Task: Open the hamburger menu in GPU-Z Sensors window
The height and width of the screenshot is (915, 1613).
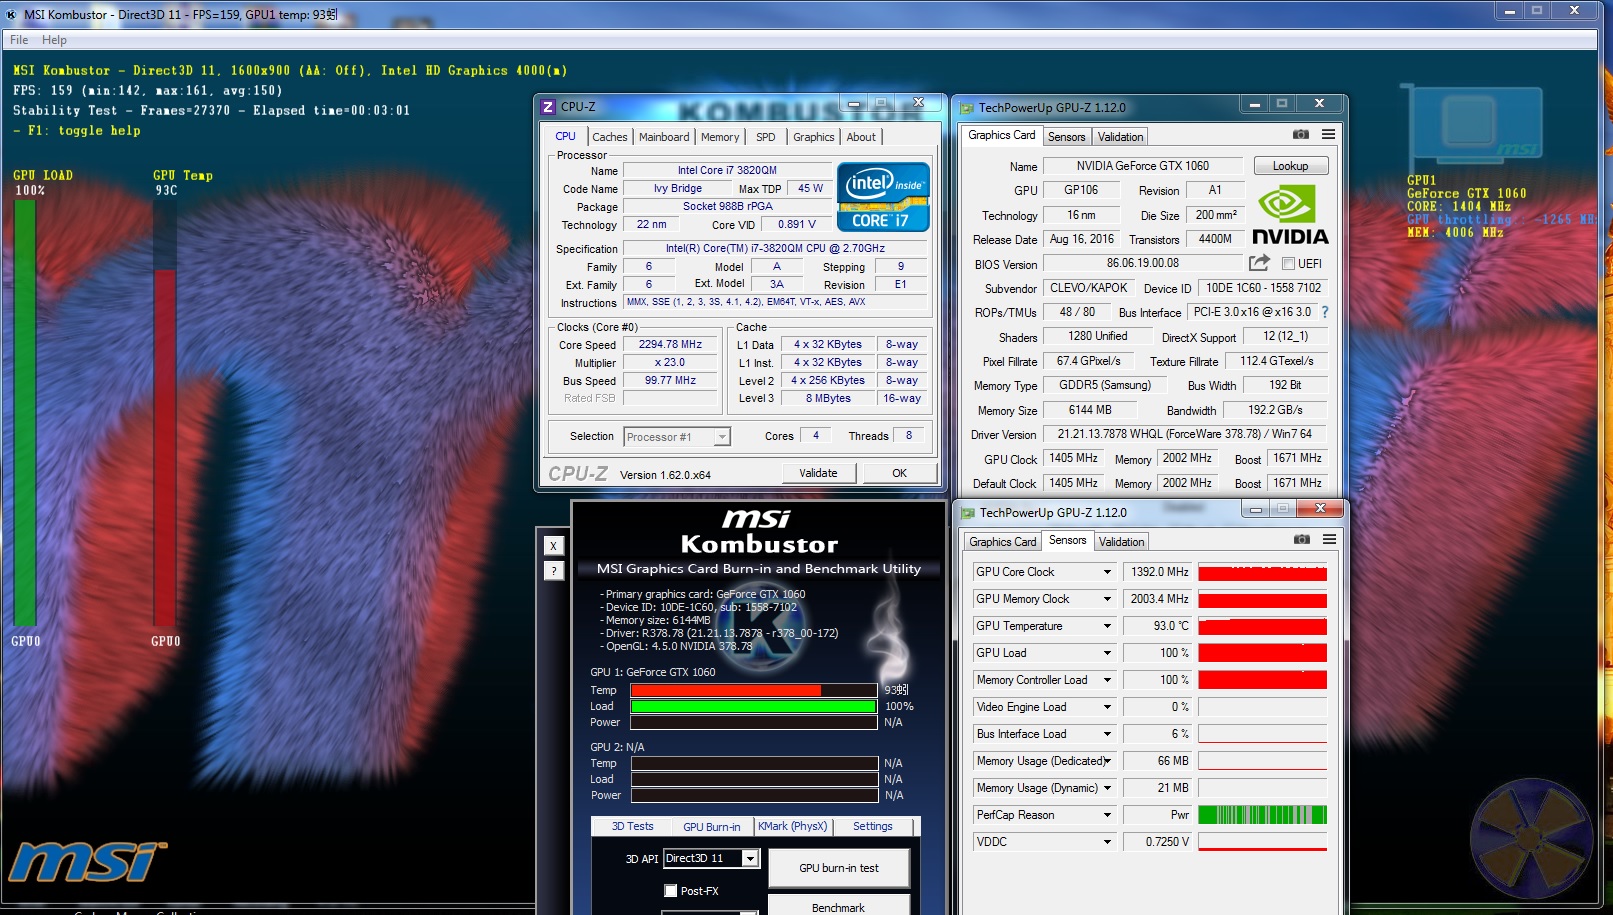Action: click(x=1329, y=539)
